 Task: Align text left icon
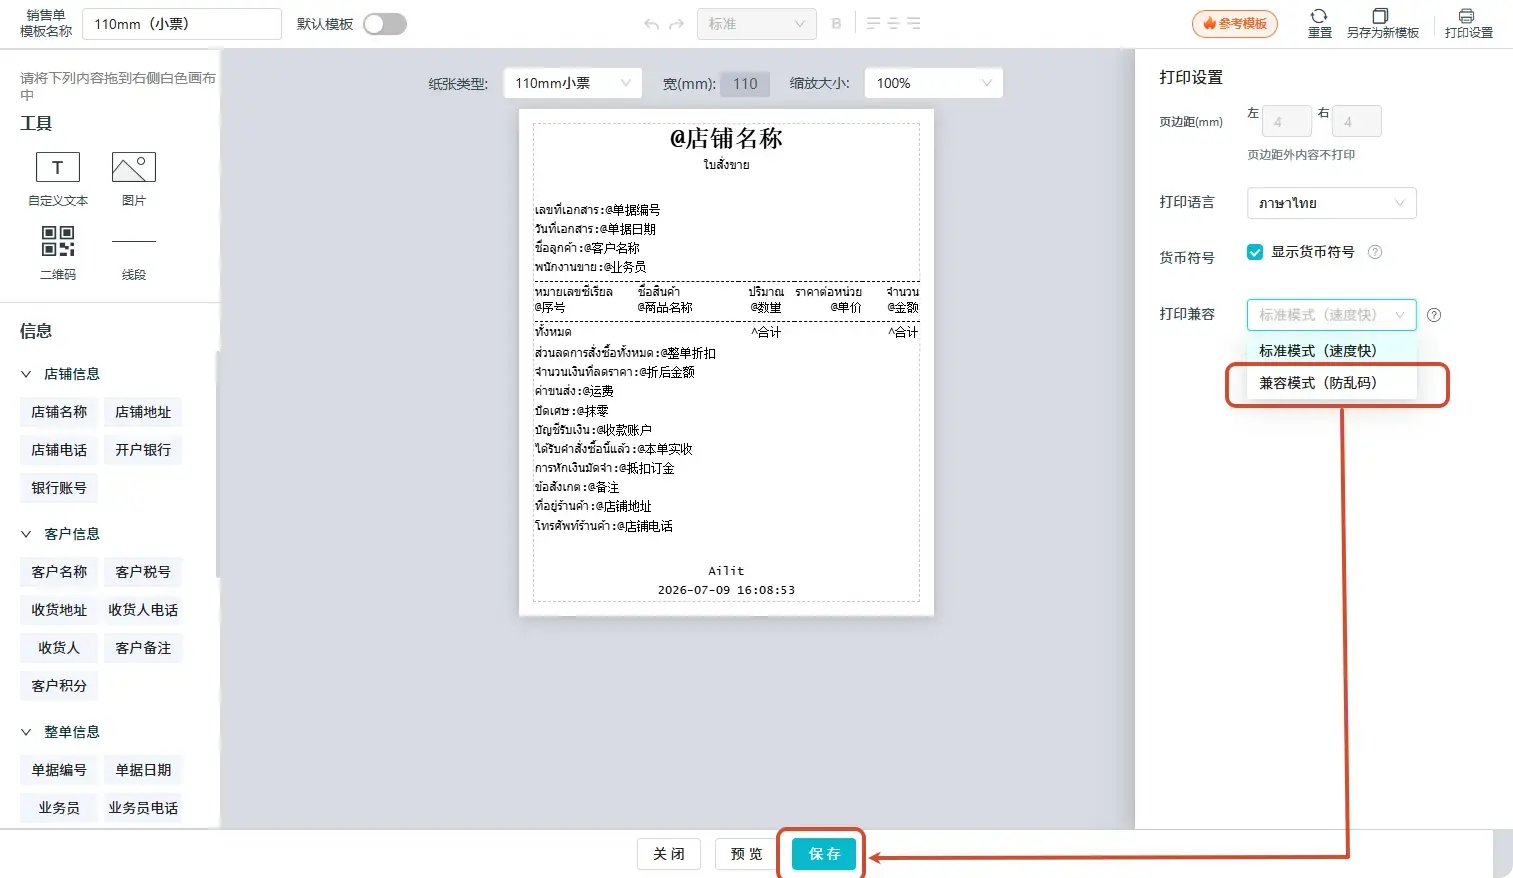[873, 23]
